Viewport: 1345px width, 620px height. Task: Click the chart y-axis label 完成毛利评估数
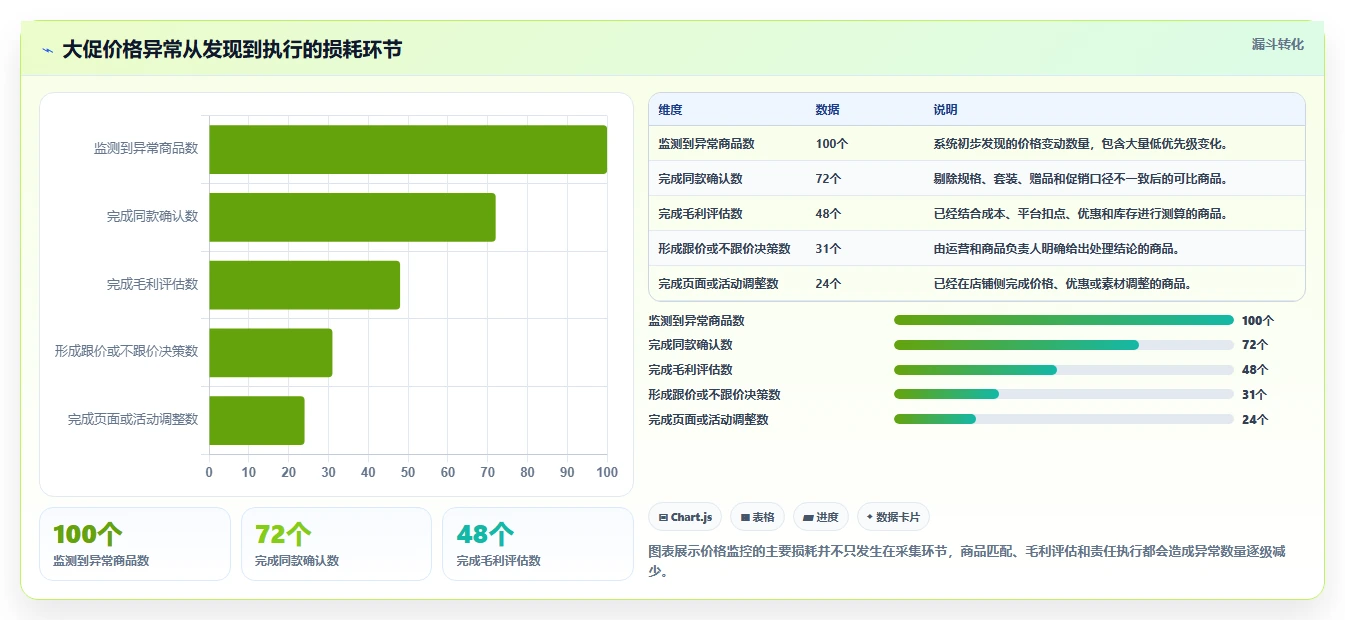(x=153, y=284)
